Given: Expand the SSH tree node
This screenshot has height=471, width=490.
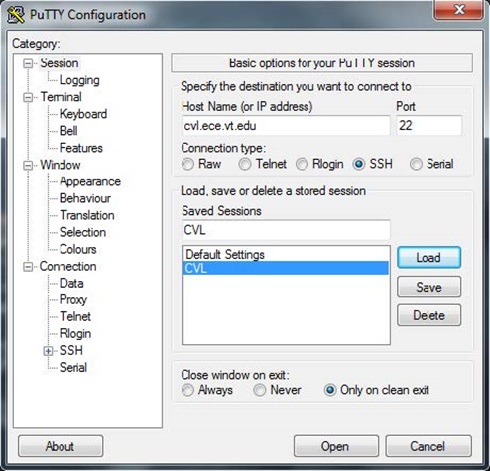Looking at the screenshot, I should [x=48, y=351].
